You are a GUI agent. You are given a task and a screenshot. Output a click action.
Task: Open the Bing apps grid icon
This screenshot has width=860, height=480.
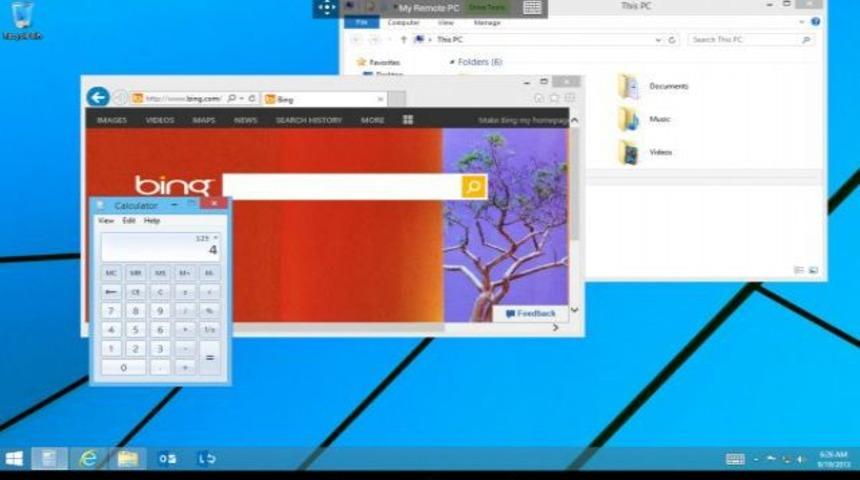[x=408, y=120]
